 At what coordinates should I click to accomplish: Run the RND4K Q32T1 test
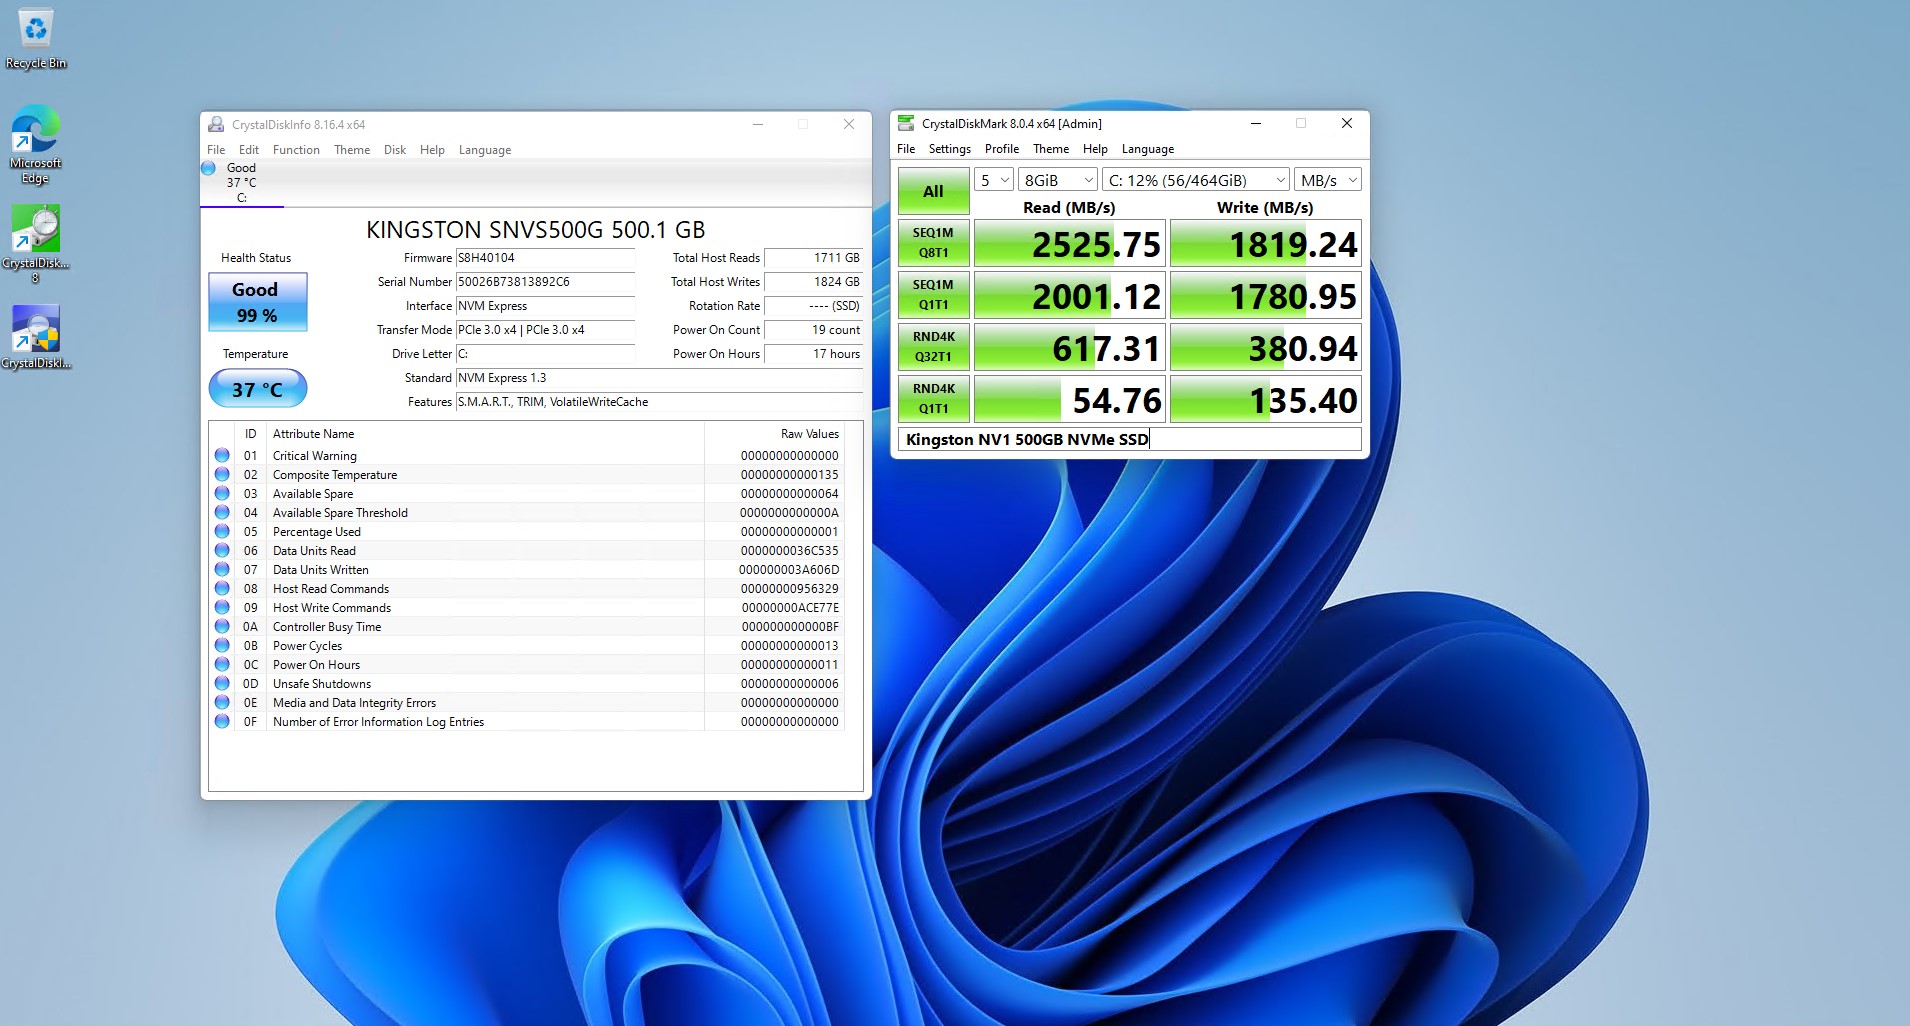click(933, 347)
